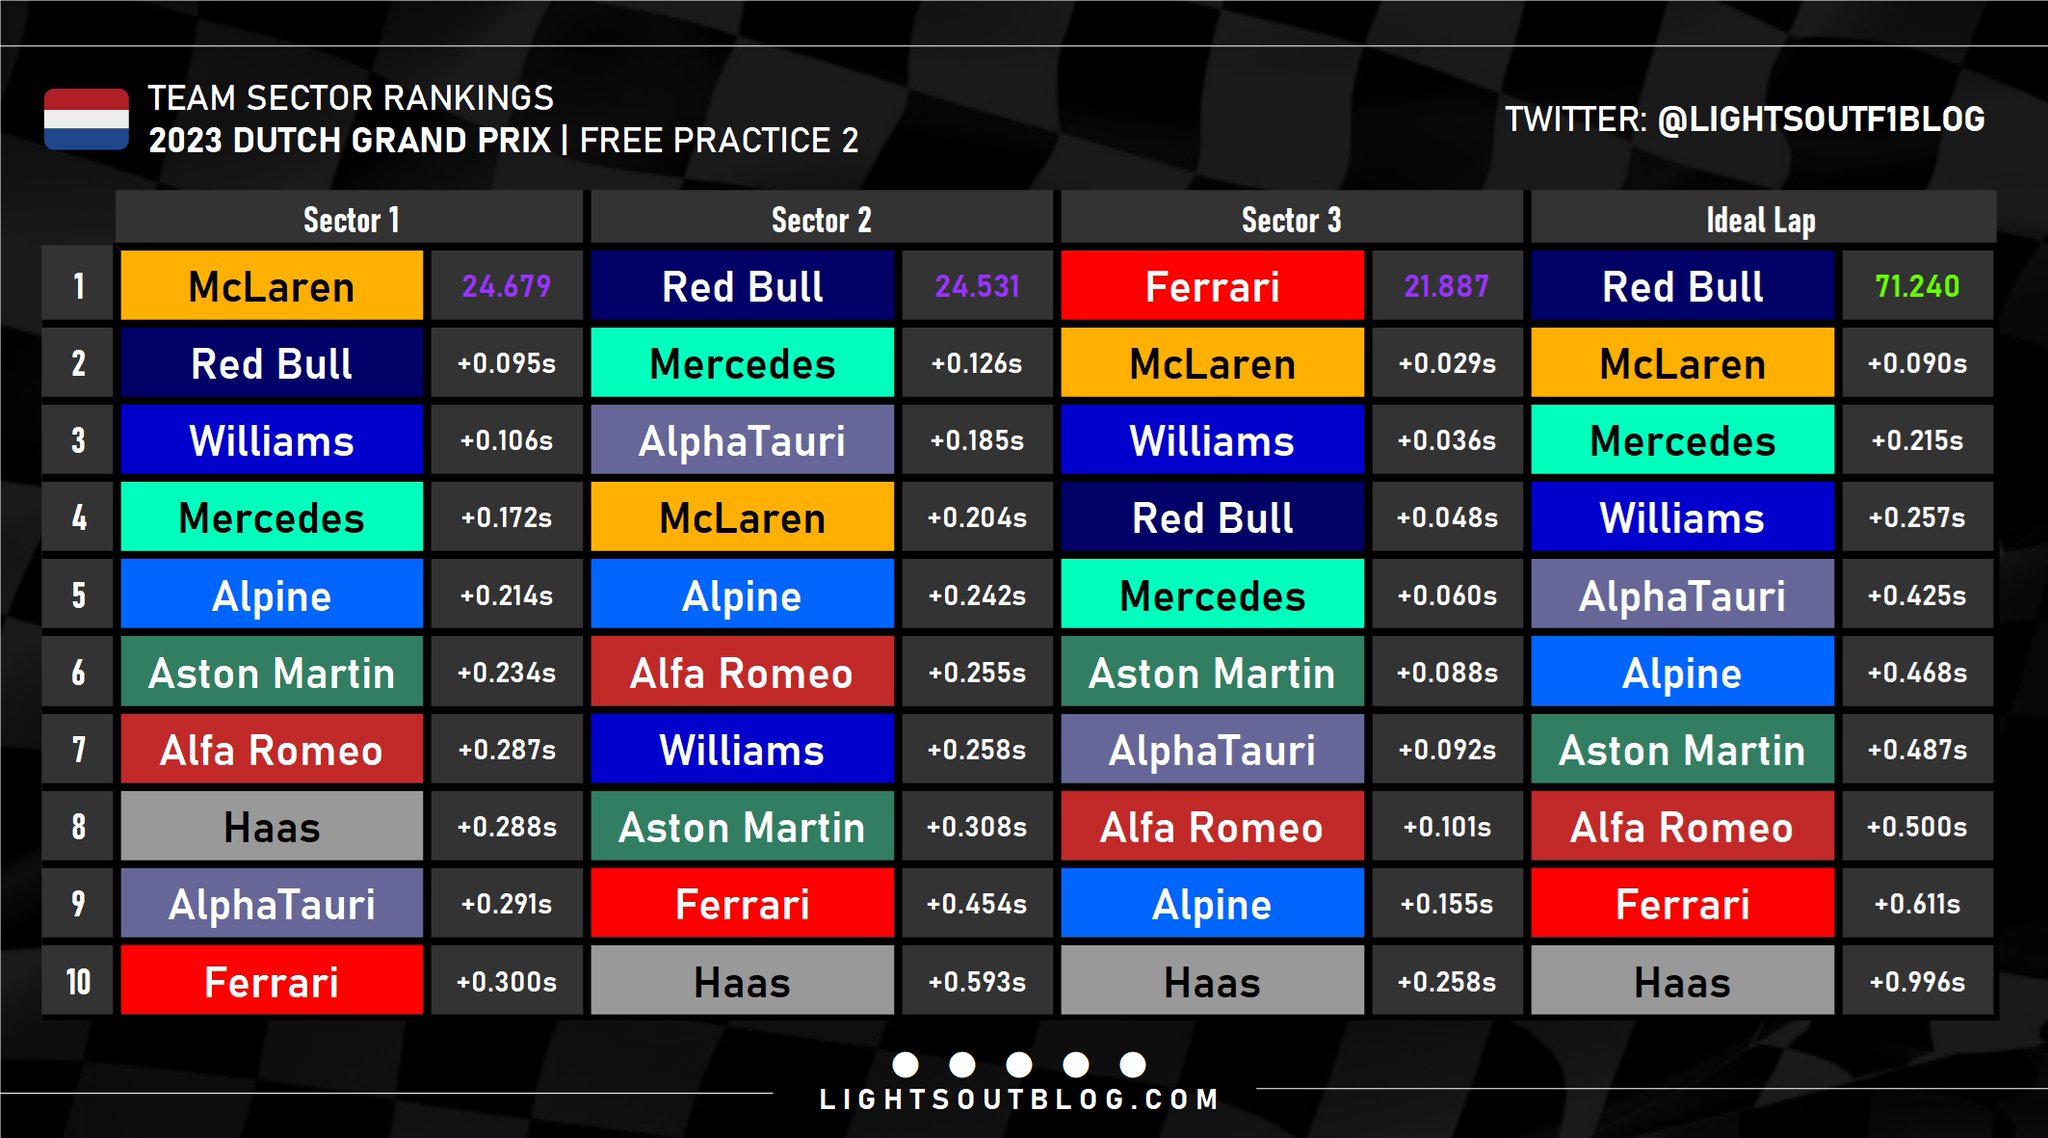Click the middle white dot above the footer
Image resolution: width=2048 pixels, height=1138 pixels.
[1019, 1064]
